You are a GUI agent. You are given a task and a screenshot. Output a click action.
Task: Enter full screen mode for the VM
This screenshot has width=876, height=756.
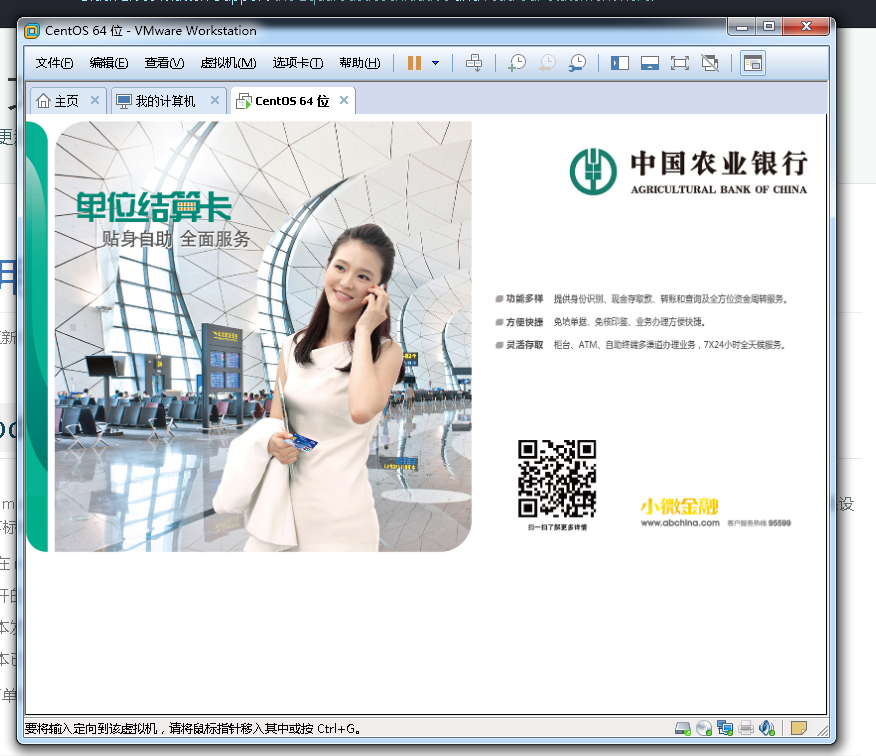tap(679, 63)
